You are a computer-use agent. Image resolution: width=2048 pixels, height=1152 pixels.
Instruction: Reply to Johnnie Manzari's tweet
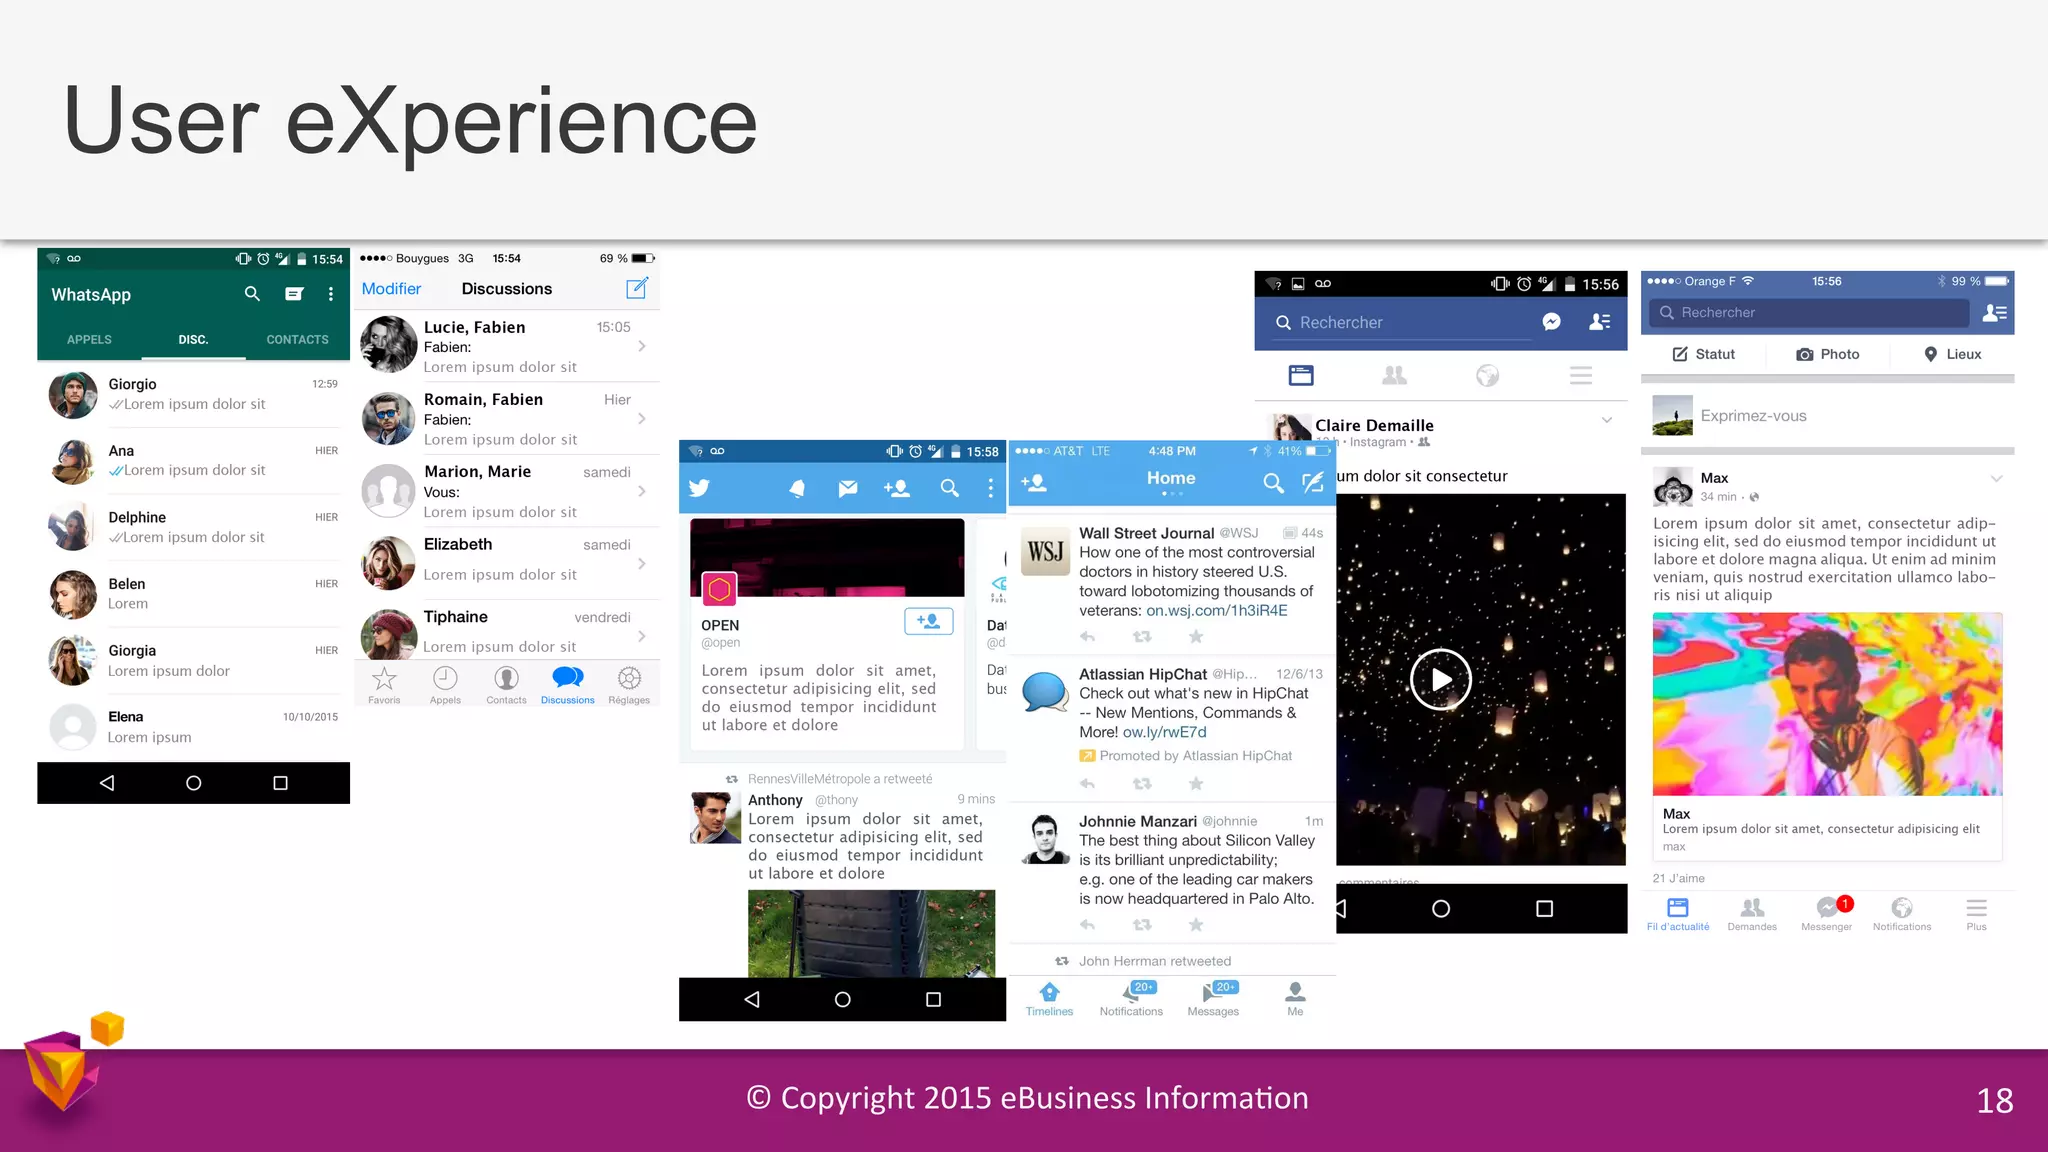pos(1088,925)
